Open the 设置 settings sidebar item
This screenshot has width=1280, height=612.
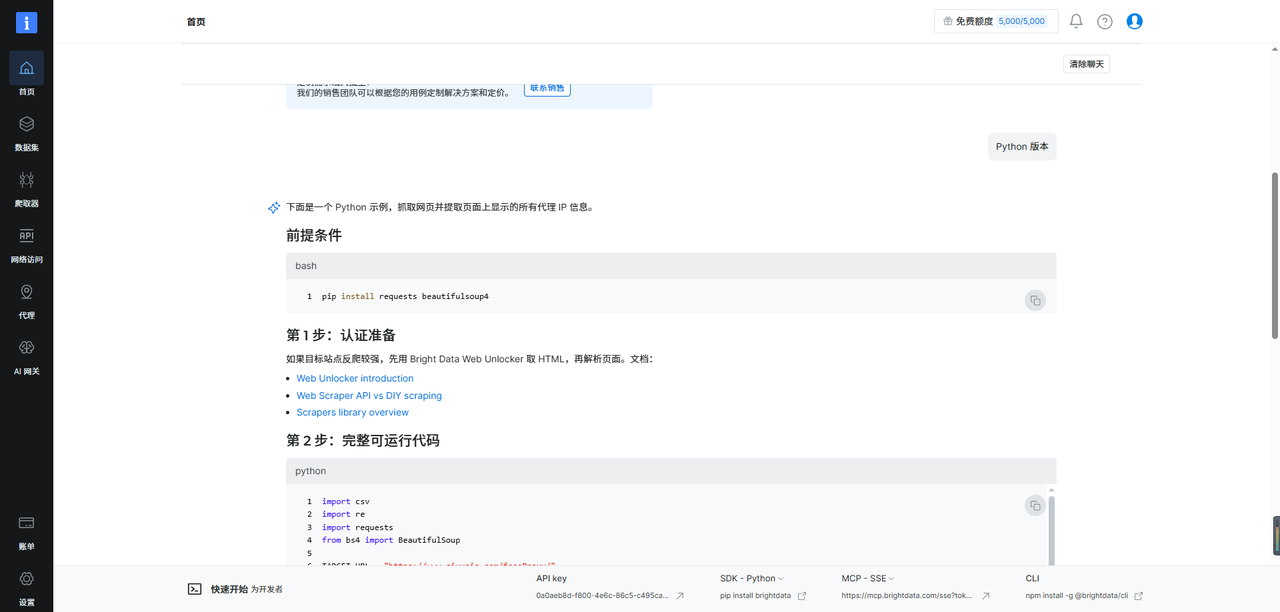pos(26,587)
